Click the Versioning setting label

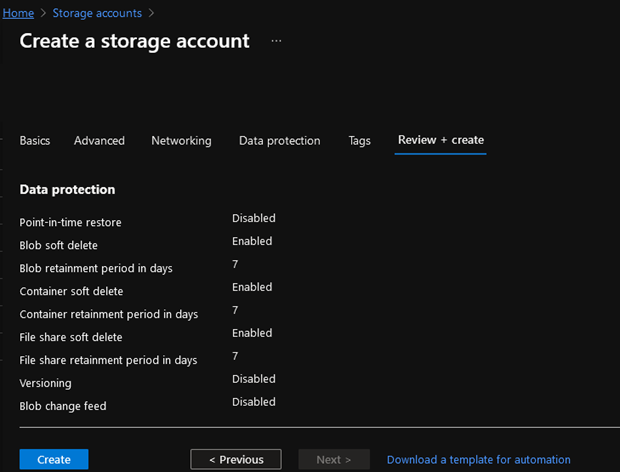[x=45, y=383]
